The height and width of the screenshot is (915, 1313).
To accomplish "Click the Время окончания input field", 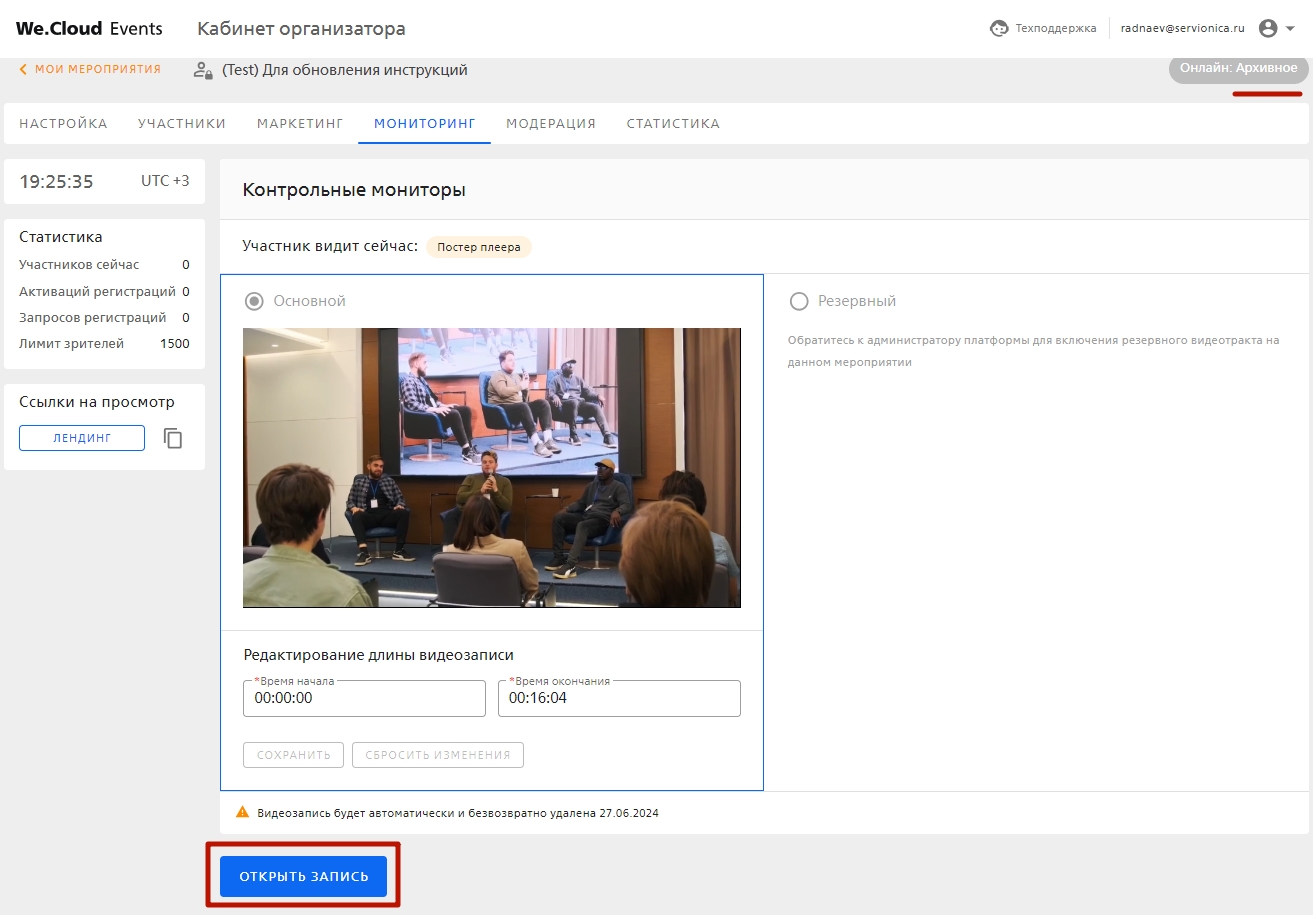I will click(x=619, y=698).
